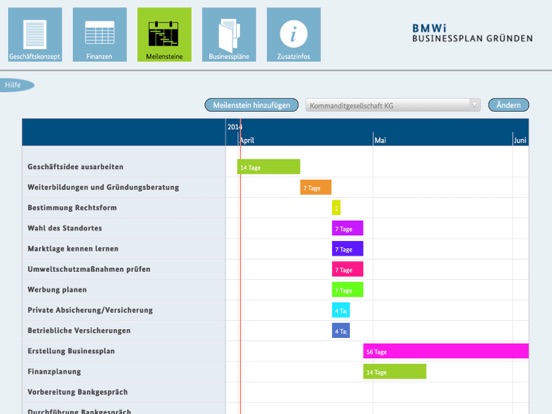Open the Businesspläne folder icon
Viewport: 552px width, 414px height.
coord(229,35)
